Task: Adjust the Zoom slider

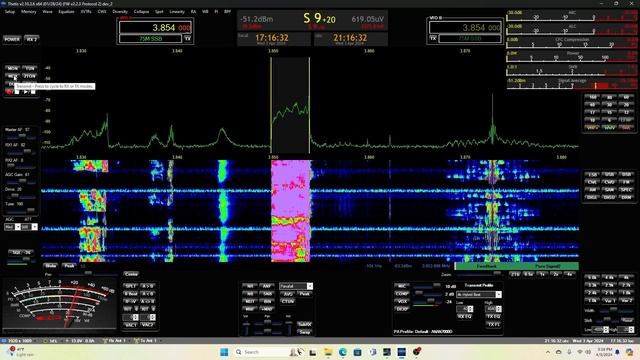Action: (480, 274)
